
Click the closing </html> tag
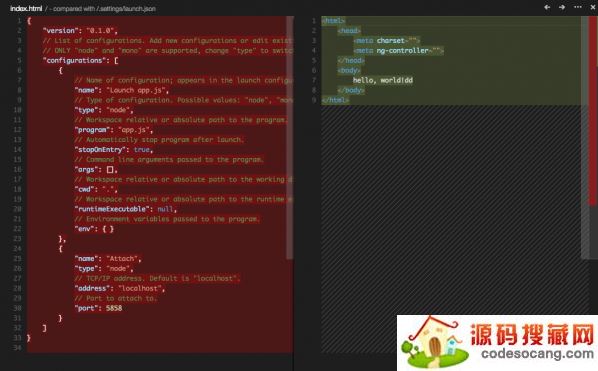335,100
